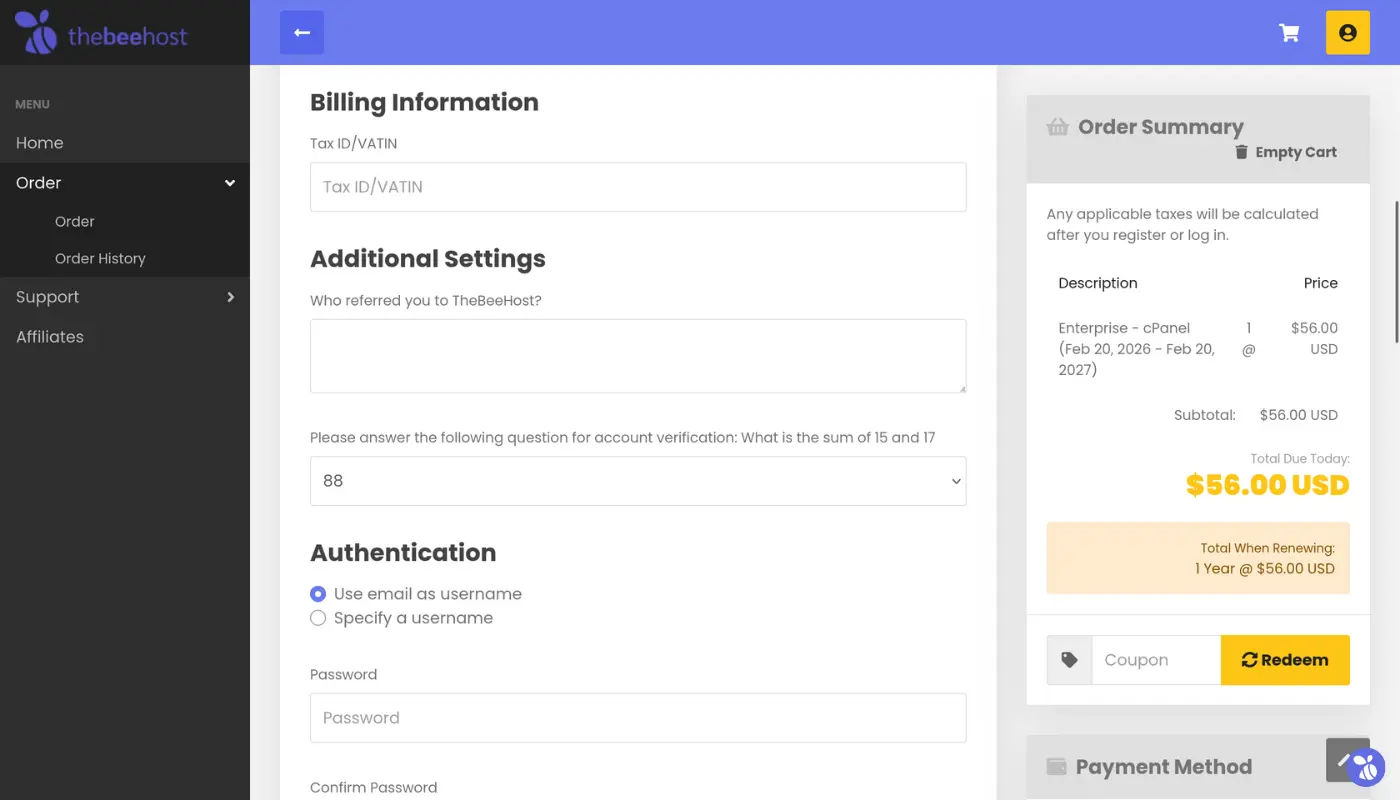Image resolution: width=1400 pixels, height=800 pixels.
Task: Click the page vertical scrollbar
Action: pos(1396,270)
